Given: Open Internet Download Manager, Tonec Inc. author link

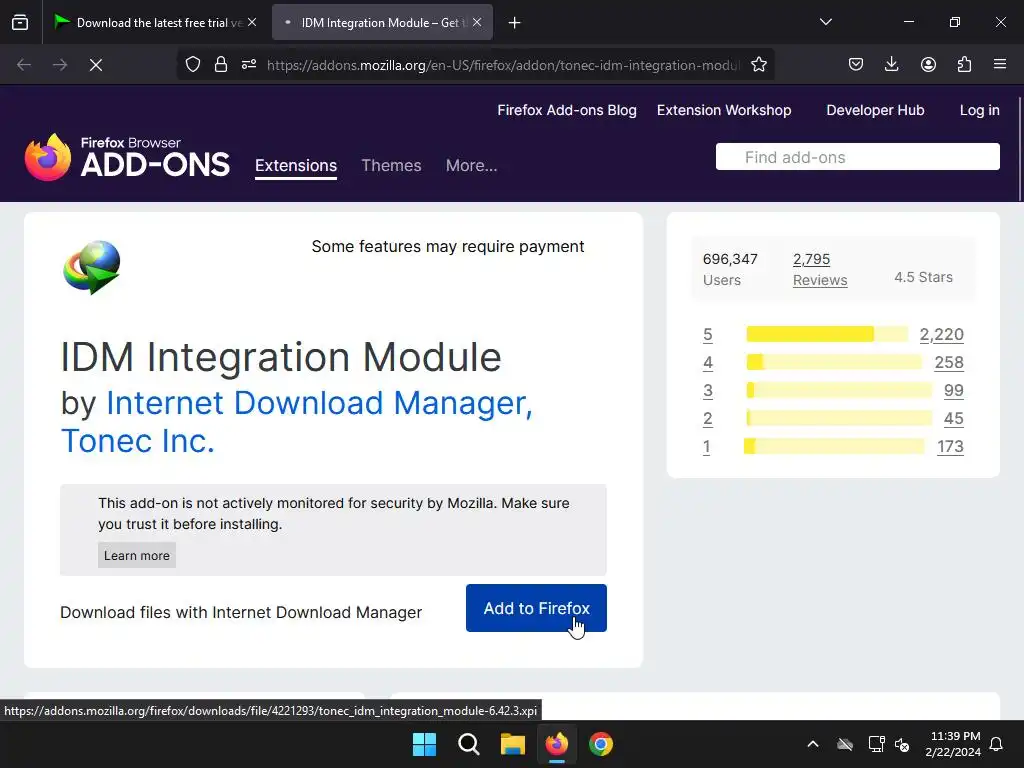Looking at the screenshot, I should (296, 422).
